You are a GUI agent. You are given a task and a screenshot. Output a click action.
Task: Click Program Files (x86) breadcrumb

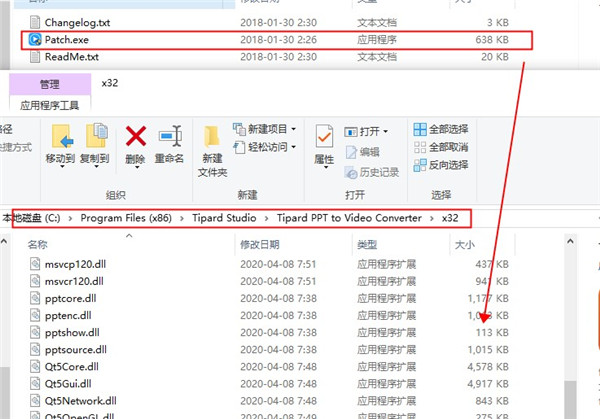pos(126,218)
